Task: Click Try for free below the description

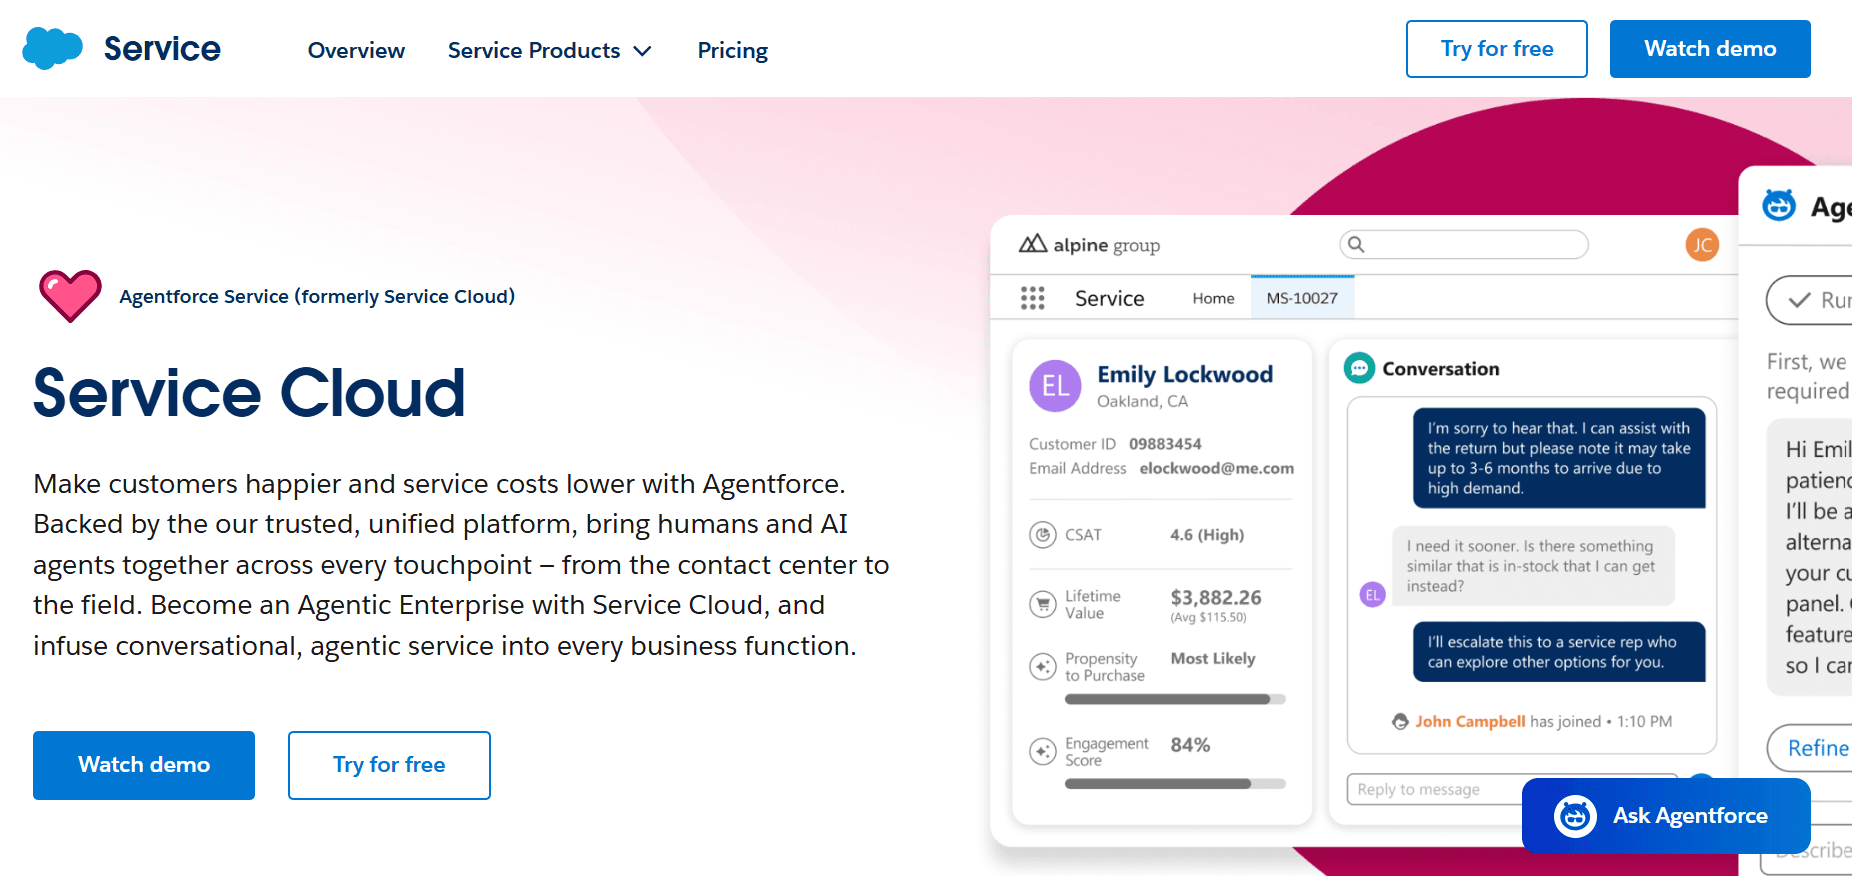Action: point(389,765)
